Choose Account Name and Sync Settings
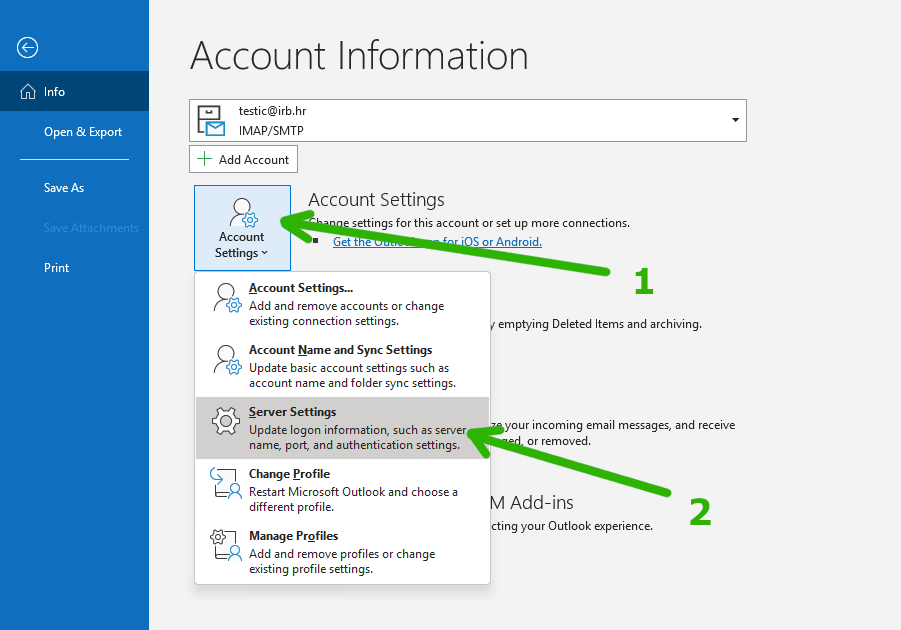 (x=342, y=366)
